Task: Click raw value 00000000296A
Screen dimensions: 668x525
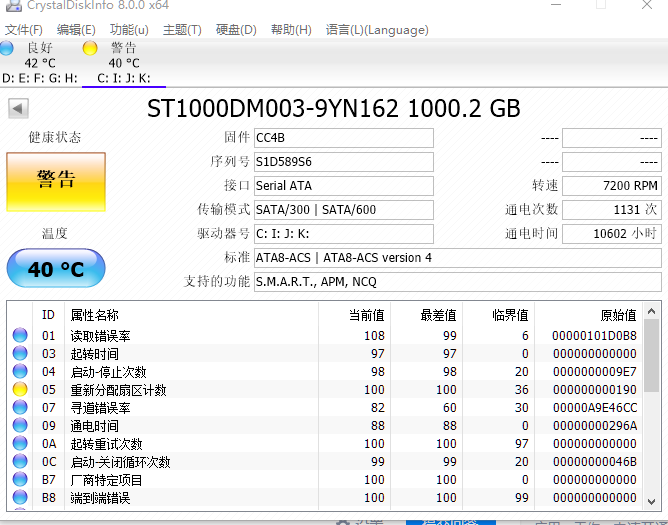Action: pyautogui.click(x=595, y=426)
